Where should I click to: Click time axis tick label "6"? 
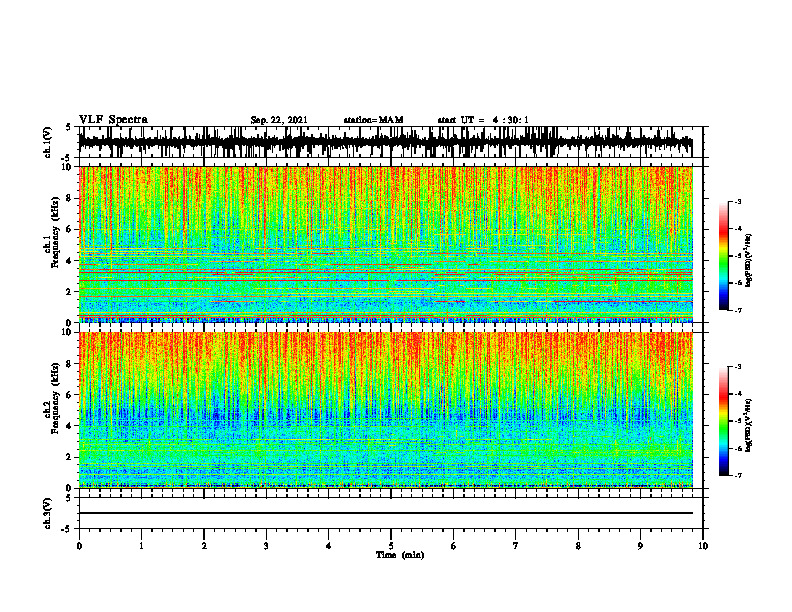(x=454, y=546)
